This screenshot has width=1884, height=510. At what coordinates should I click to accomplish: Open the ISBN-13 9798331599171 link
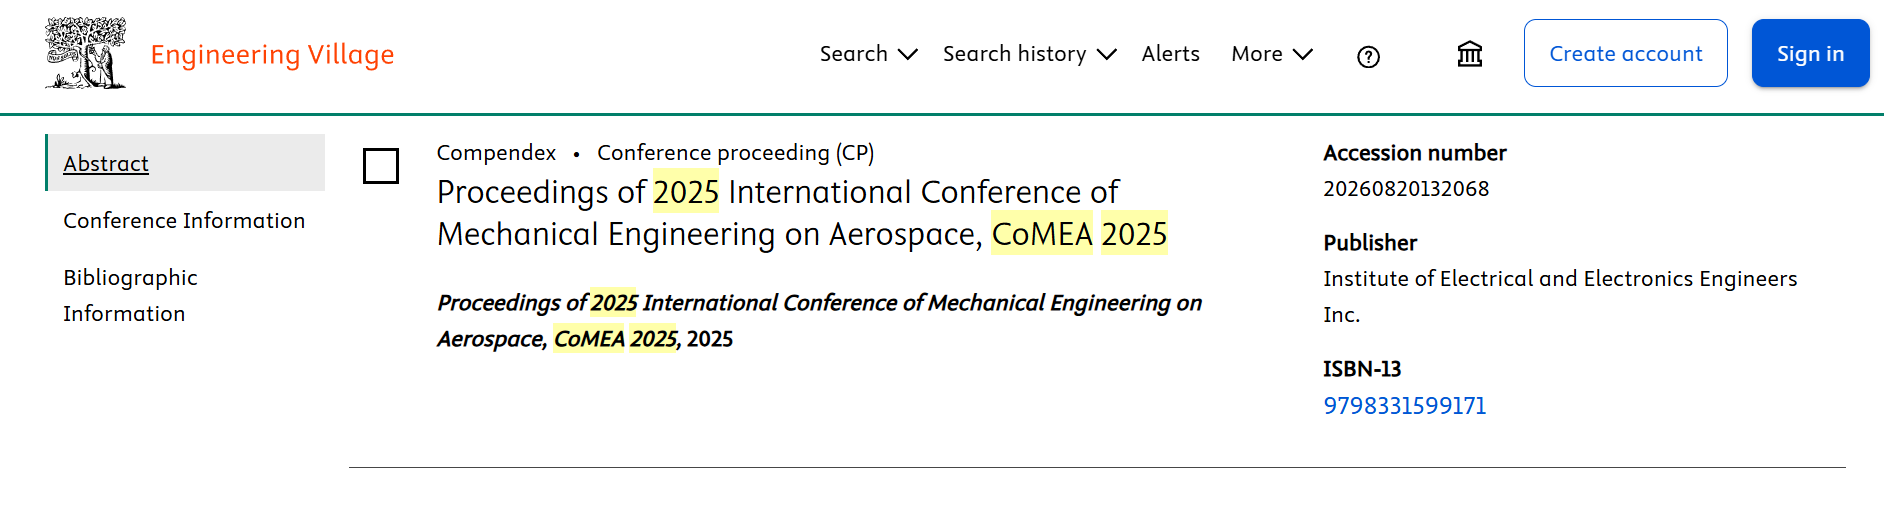1404,406
